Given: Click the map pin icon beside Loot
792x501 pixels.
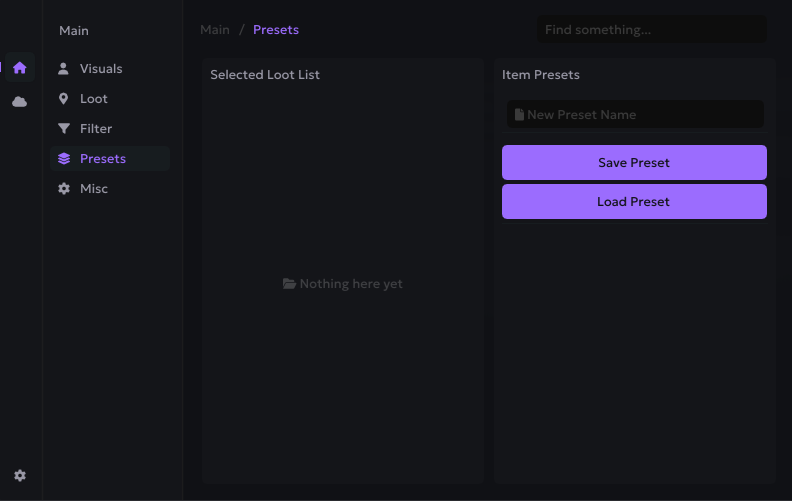Looking at the screenshot, I should coord(64,99).
